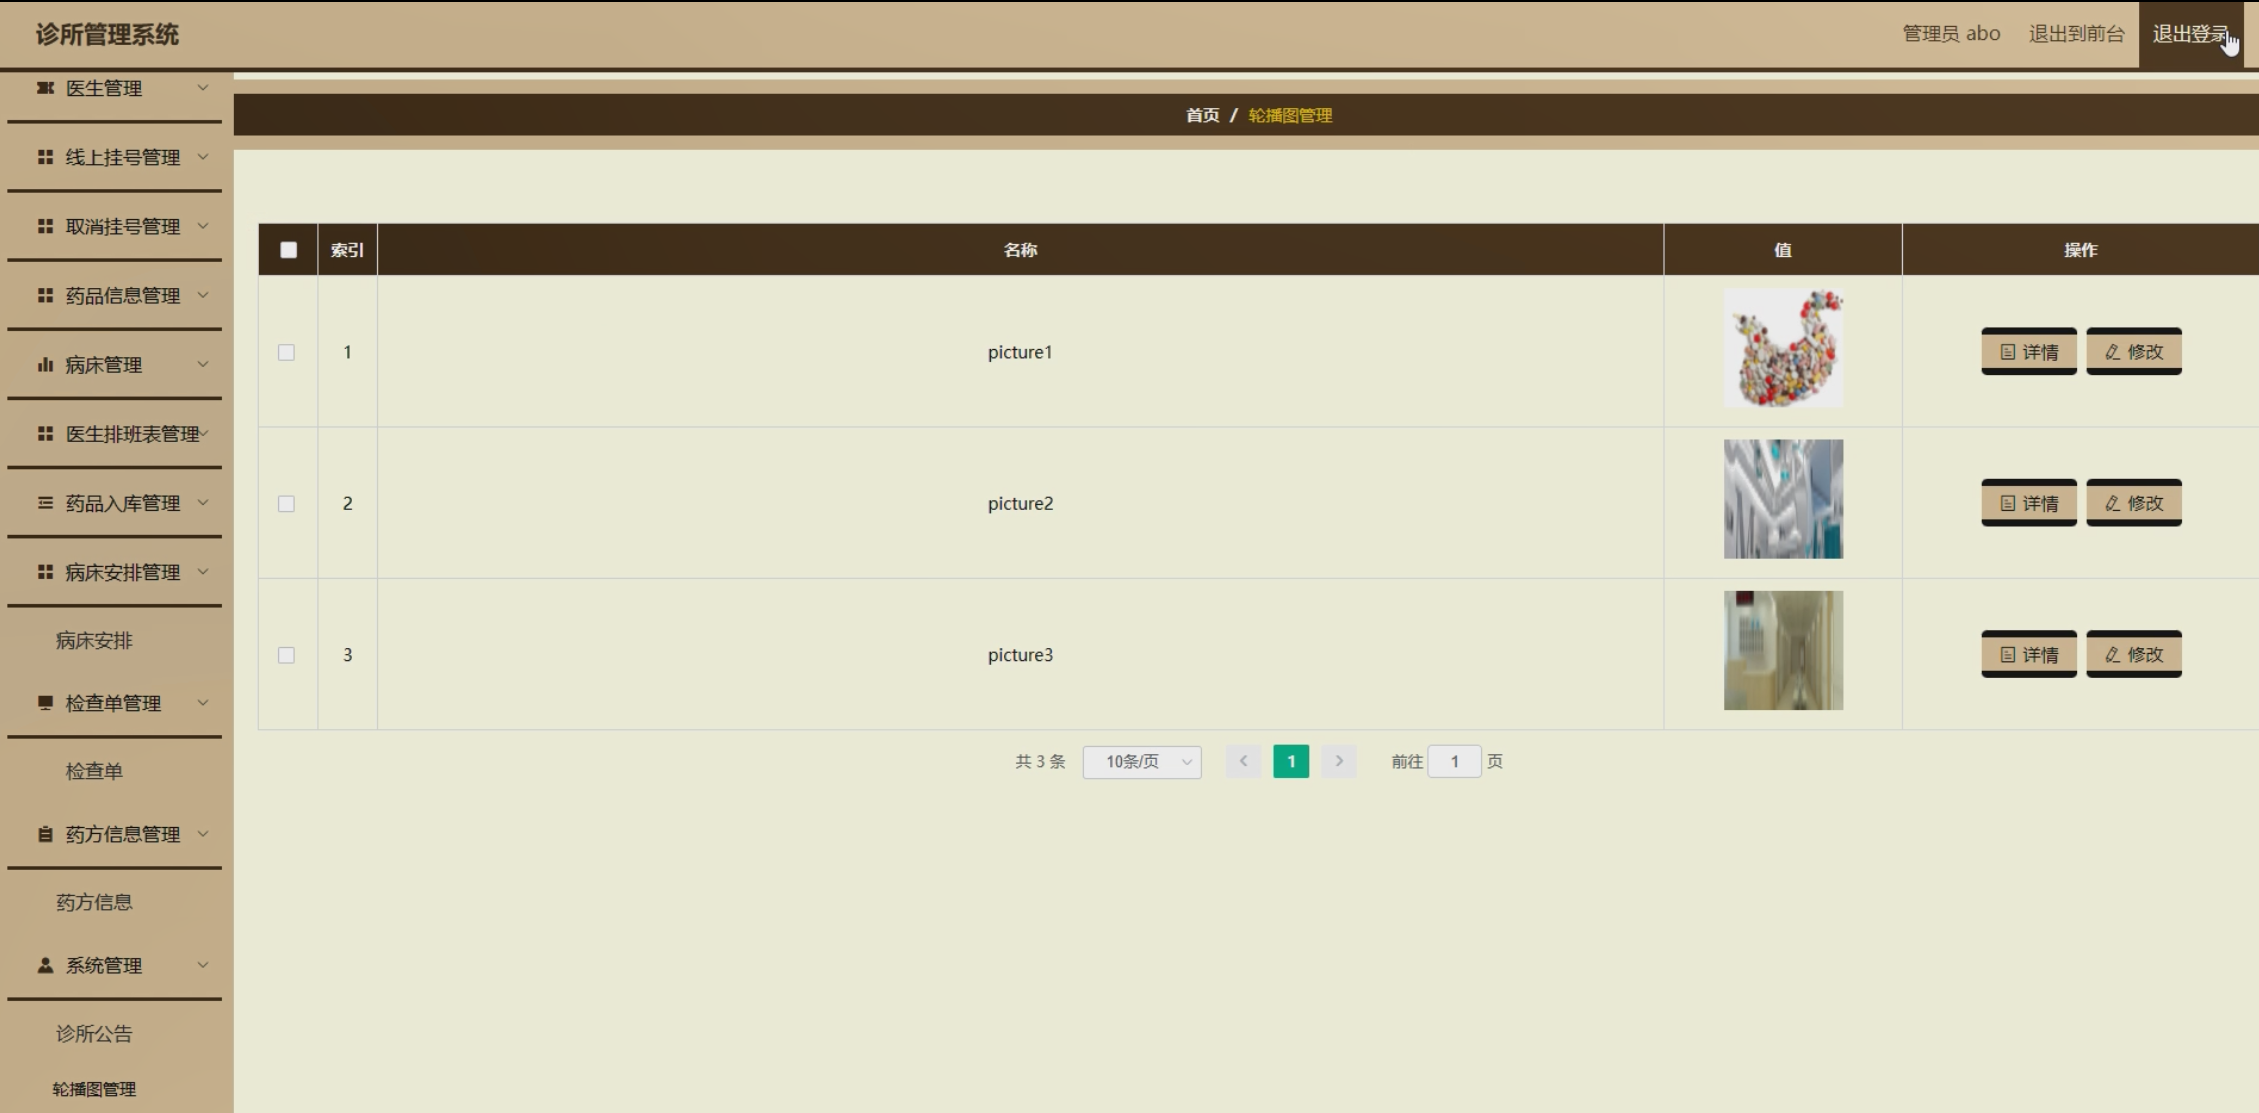Click the bar chart icon beside 病床管理
The height and width of the screenshot is (1113, 2259).
click(45, 365)
